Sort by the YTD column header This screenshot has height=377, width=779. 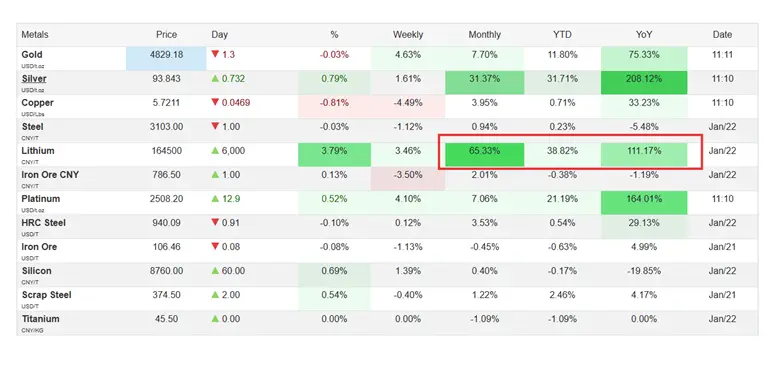click(x=562, y=35)
